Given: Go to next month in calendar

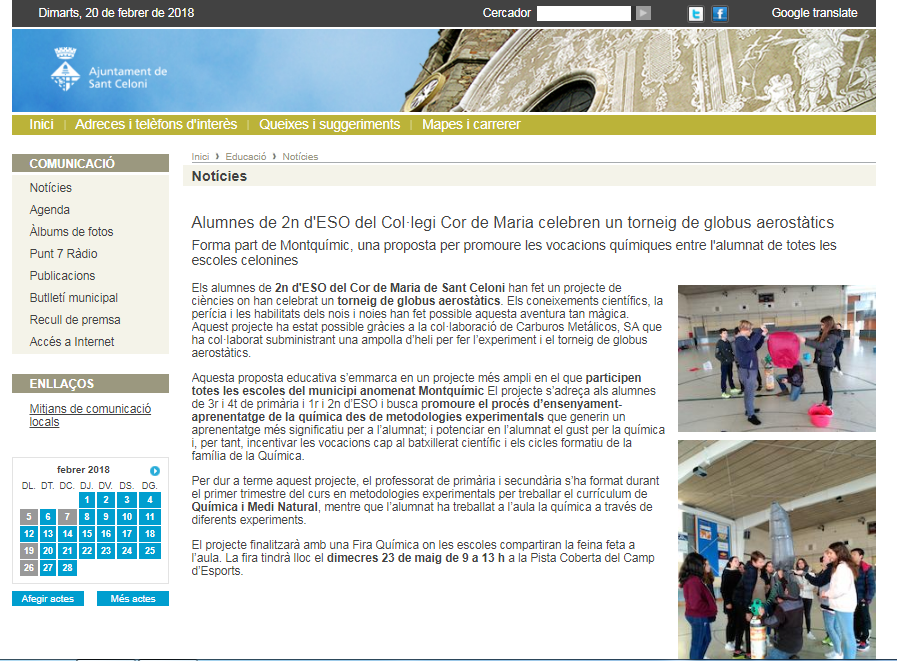Looking at the screenshot, I should pos(155,470).
